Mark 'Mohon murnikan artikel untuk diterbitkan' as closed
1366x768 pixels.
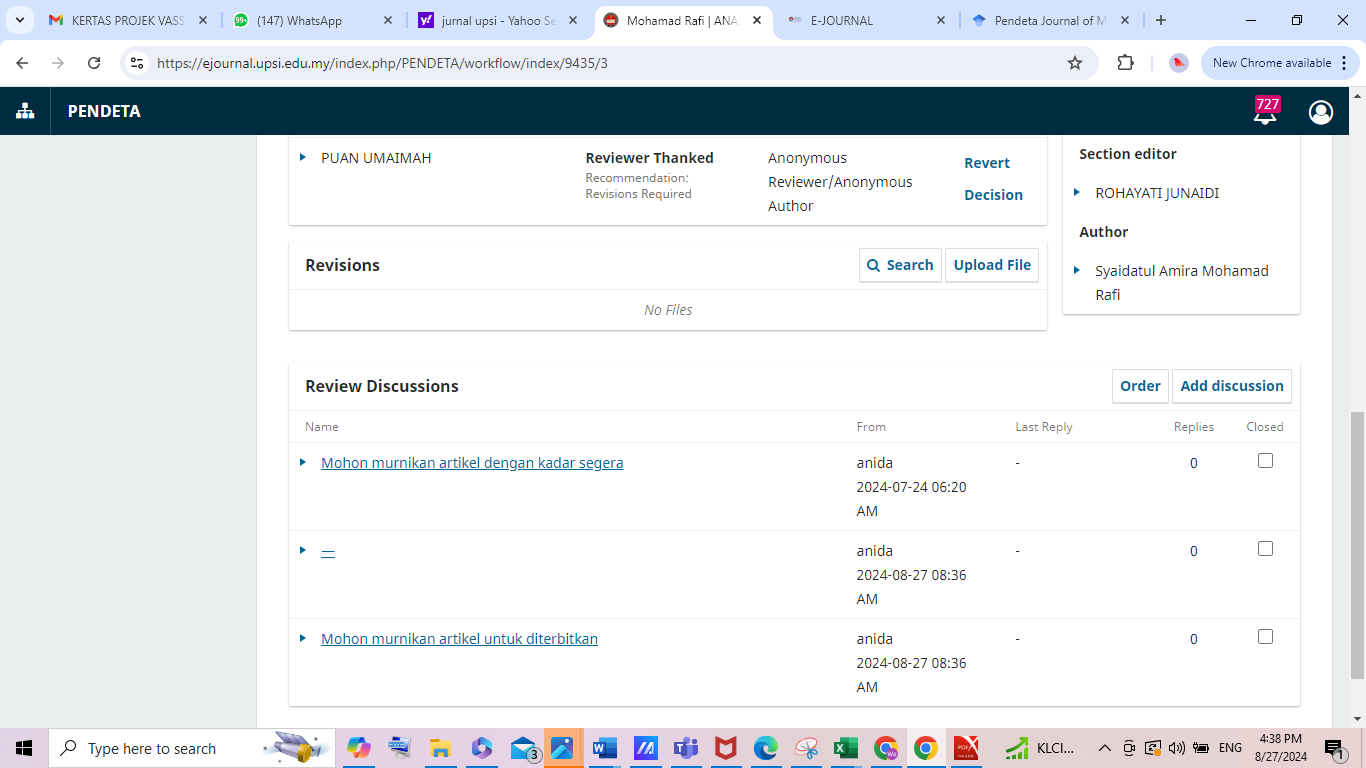pyautogui.click(x=1265, y=637)
